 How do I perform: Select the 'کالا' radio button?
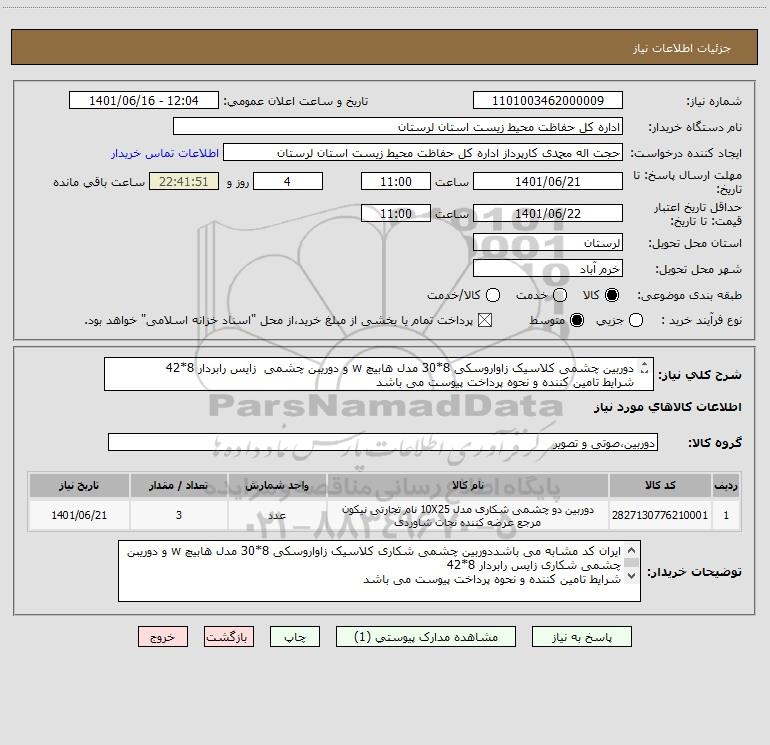pyautogui.click(x=612, y=295)
